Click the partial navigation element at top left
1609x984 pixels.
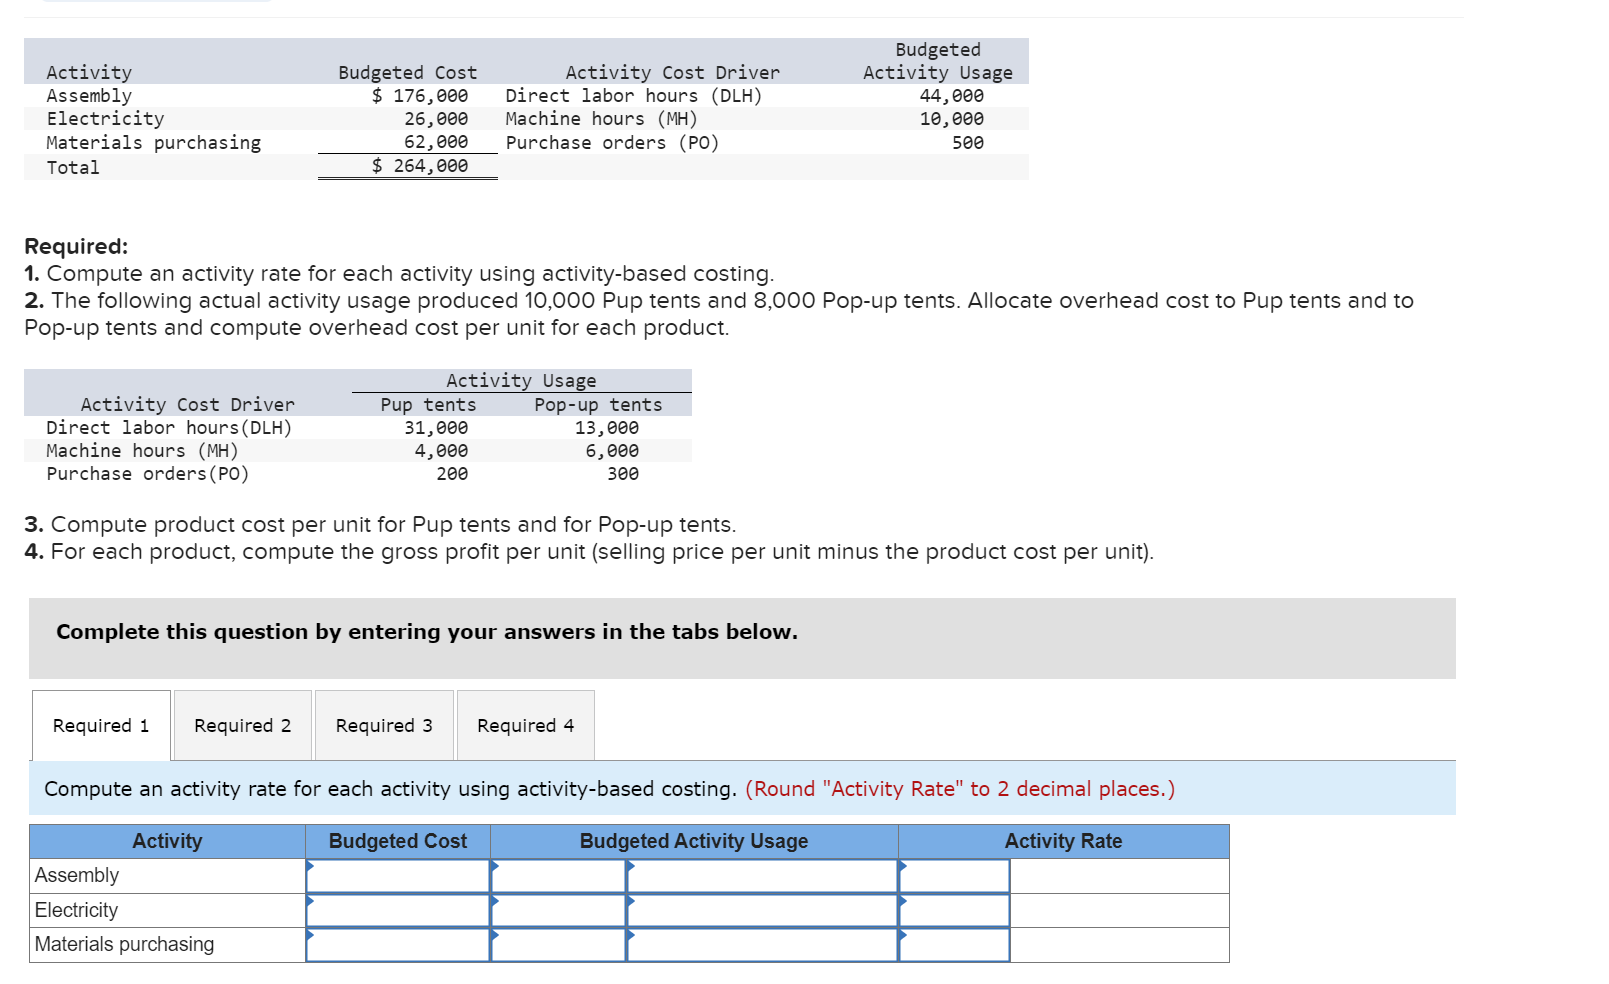click(155, 5)
